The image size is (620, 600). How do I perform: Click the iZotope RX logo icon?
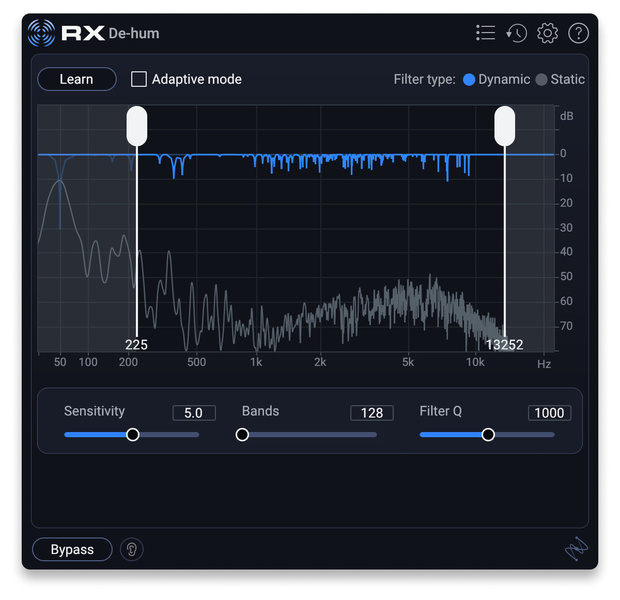click(41, 33)
